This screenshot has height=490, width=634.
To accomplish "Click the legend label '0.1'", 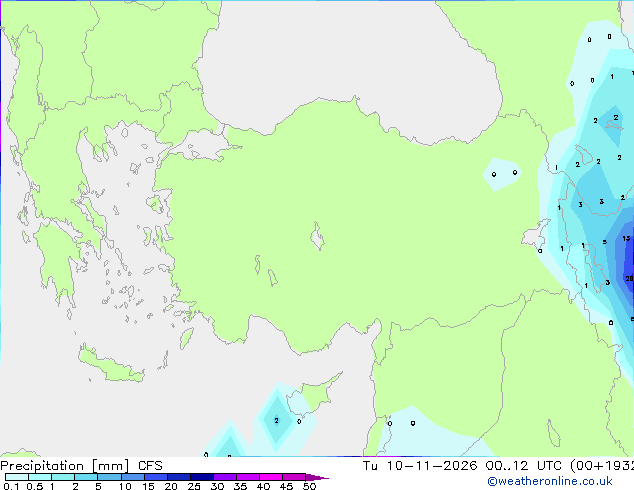I will pyautogui.click(x=11, y=486).
